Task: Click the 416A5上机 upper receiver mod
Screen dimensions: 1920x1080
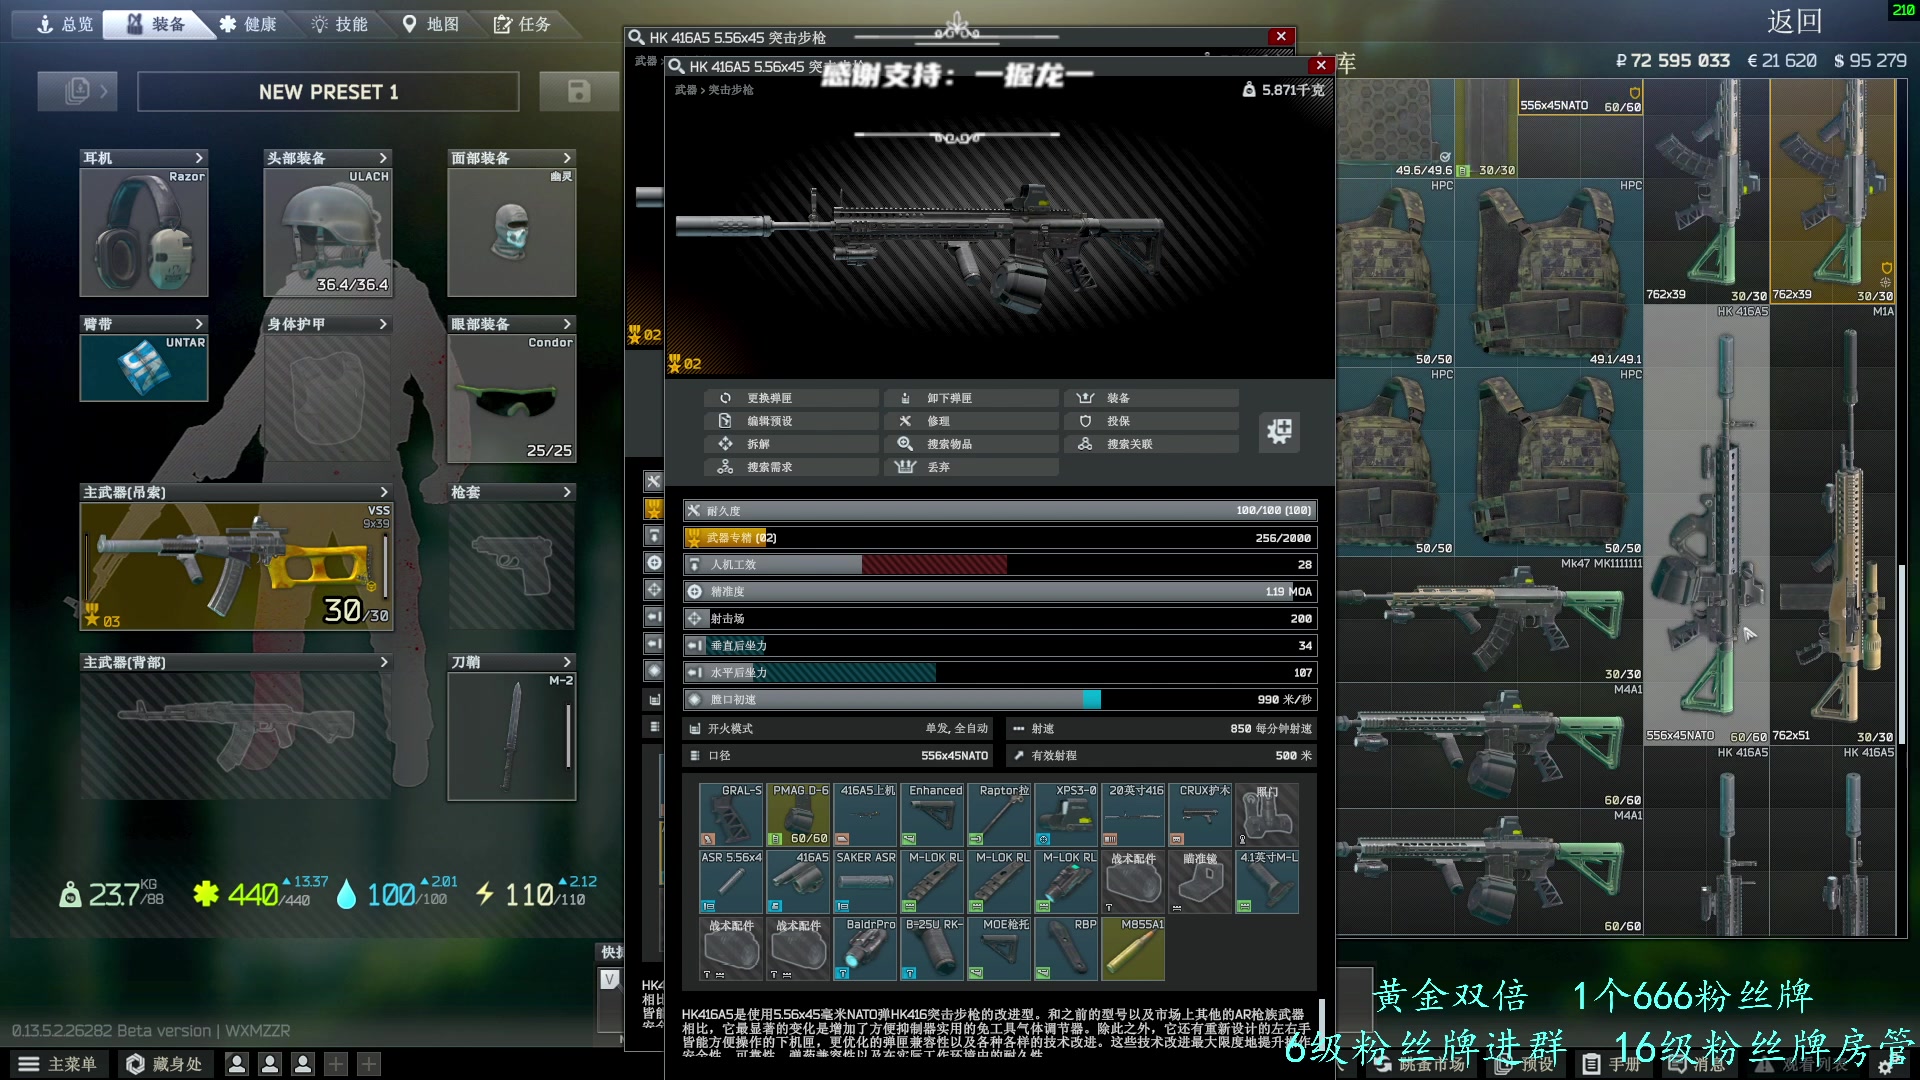Action: coord(865,815)
